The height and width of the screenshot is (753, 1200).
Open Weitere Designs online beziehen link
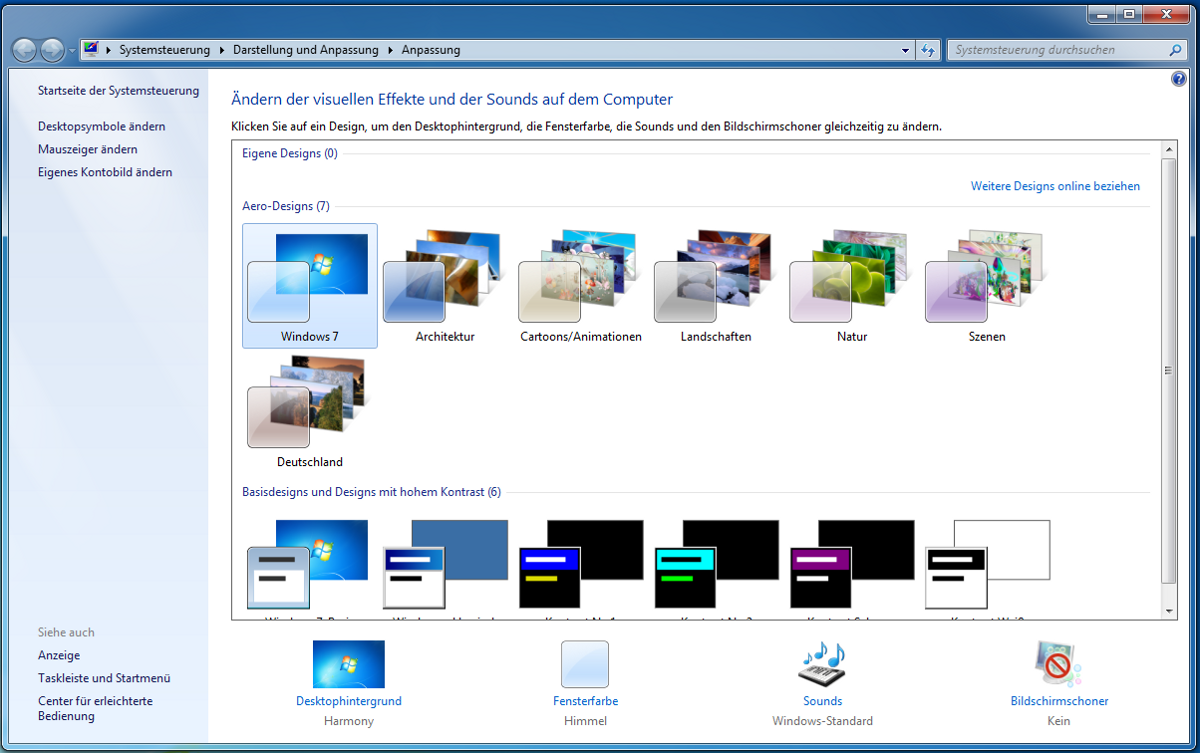click(1055, 186)
